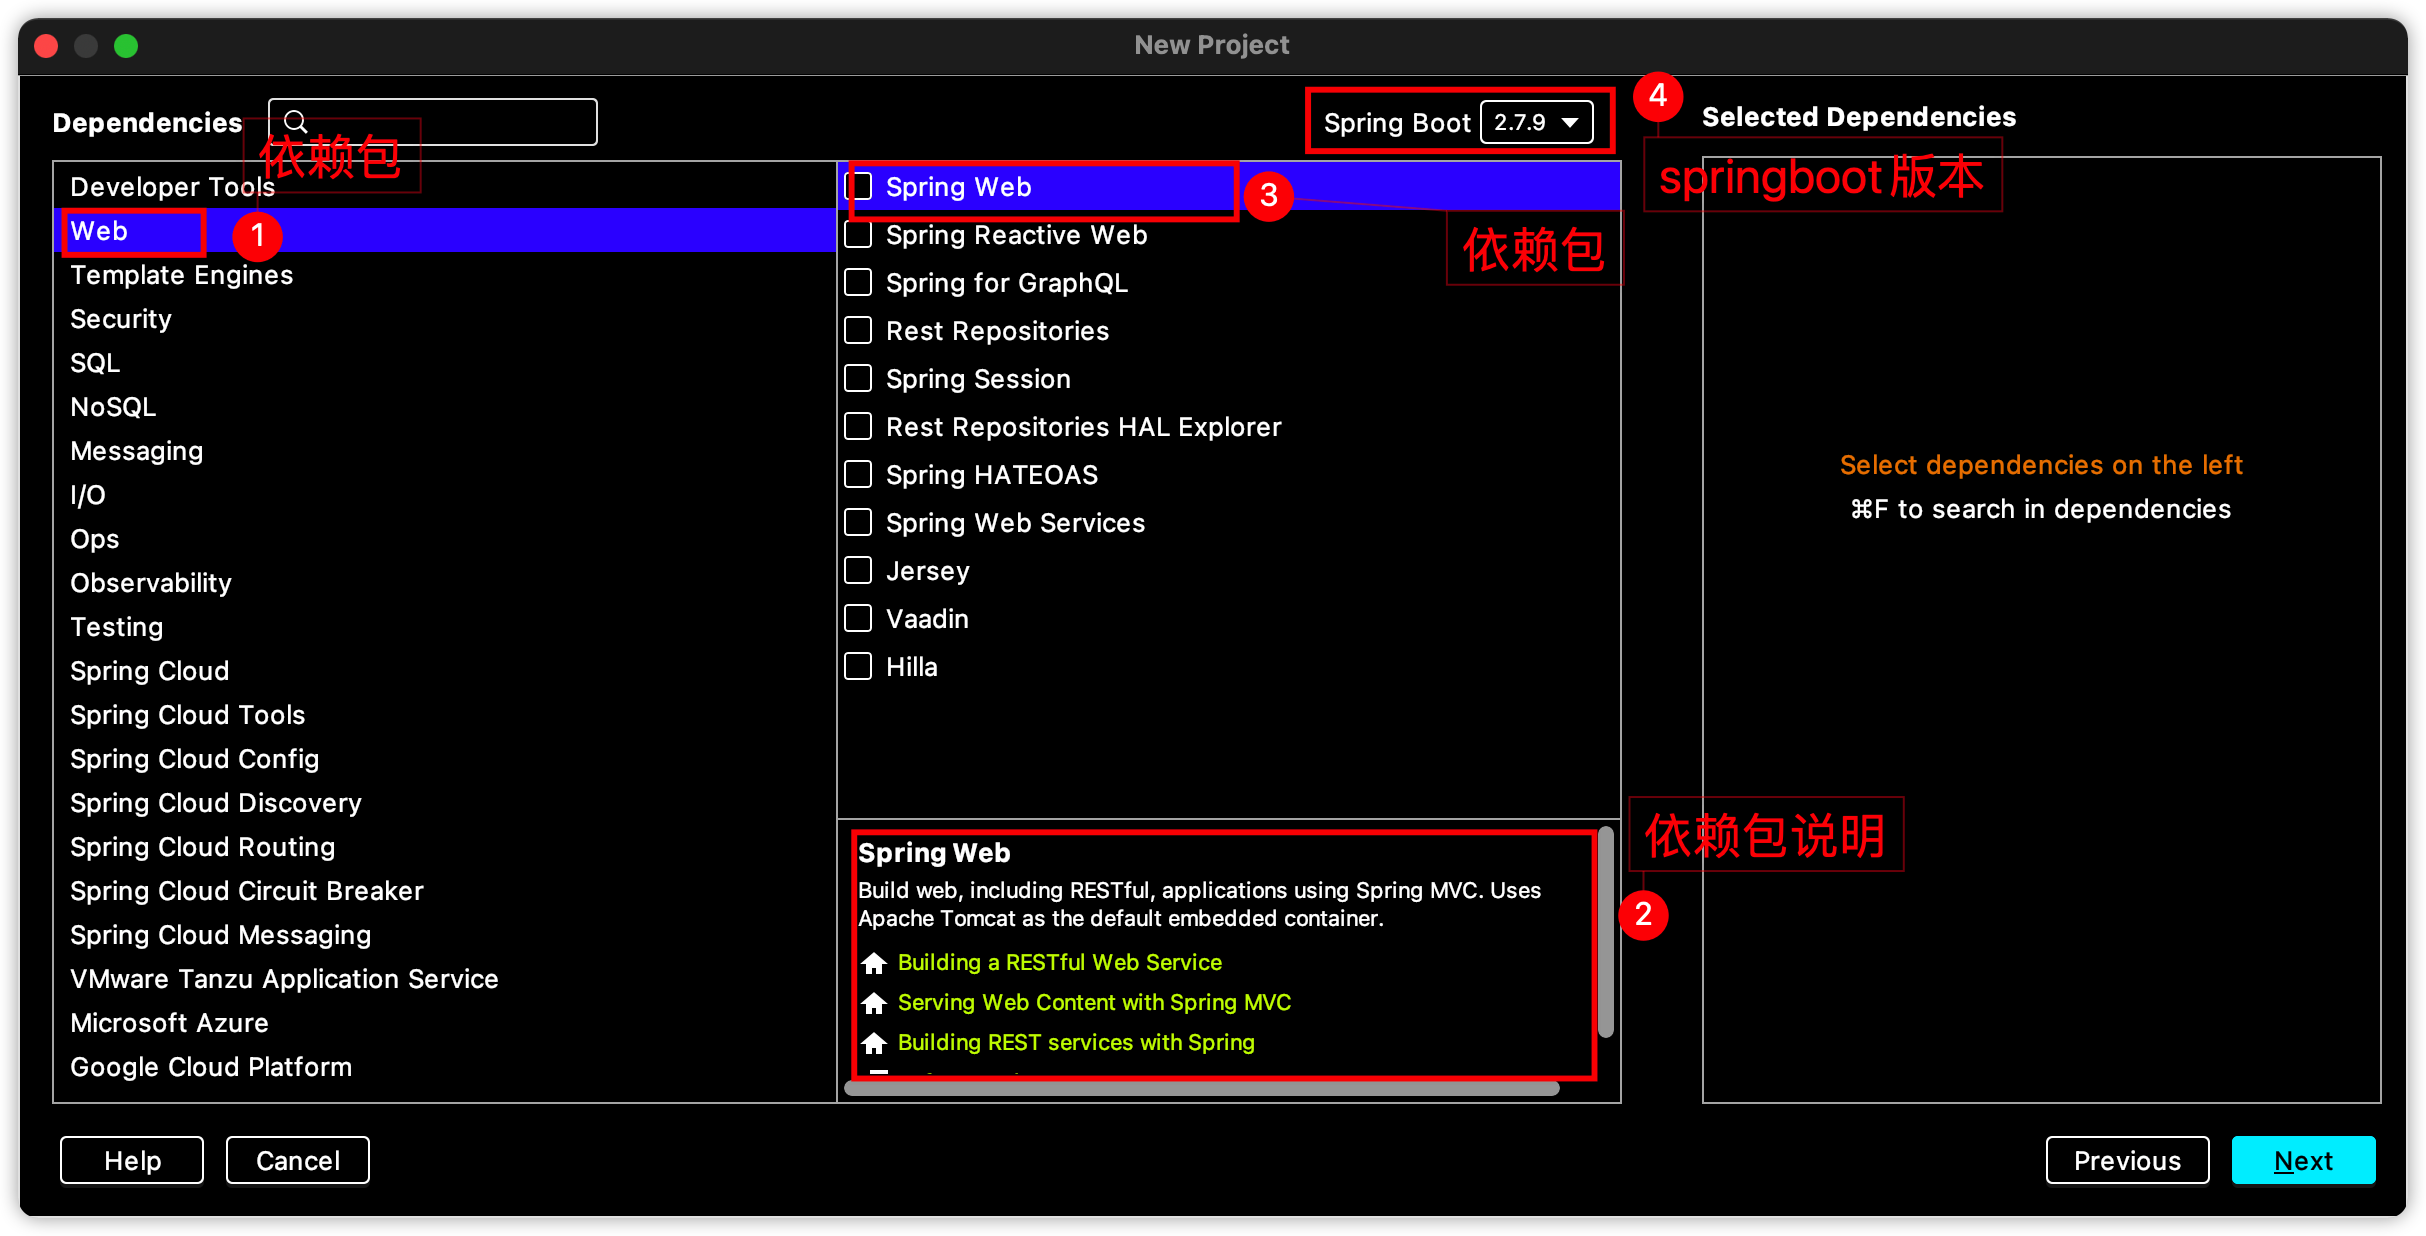This screenshot has width=2426, height=1236.
Task: Toggle the Spring Session checkbox
Action: (x=858, y=379)
